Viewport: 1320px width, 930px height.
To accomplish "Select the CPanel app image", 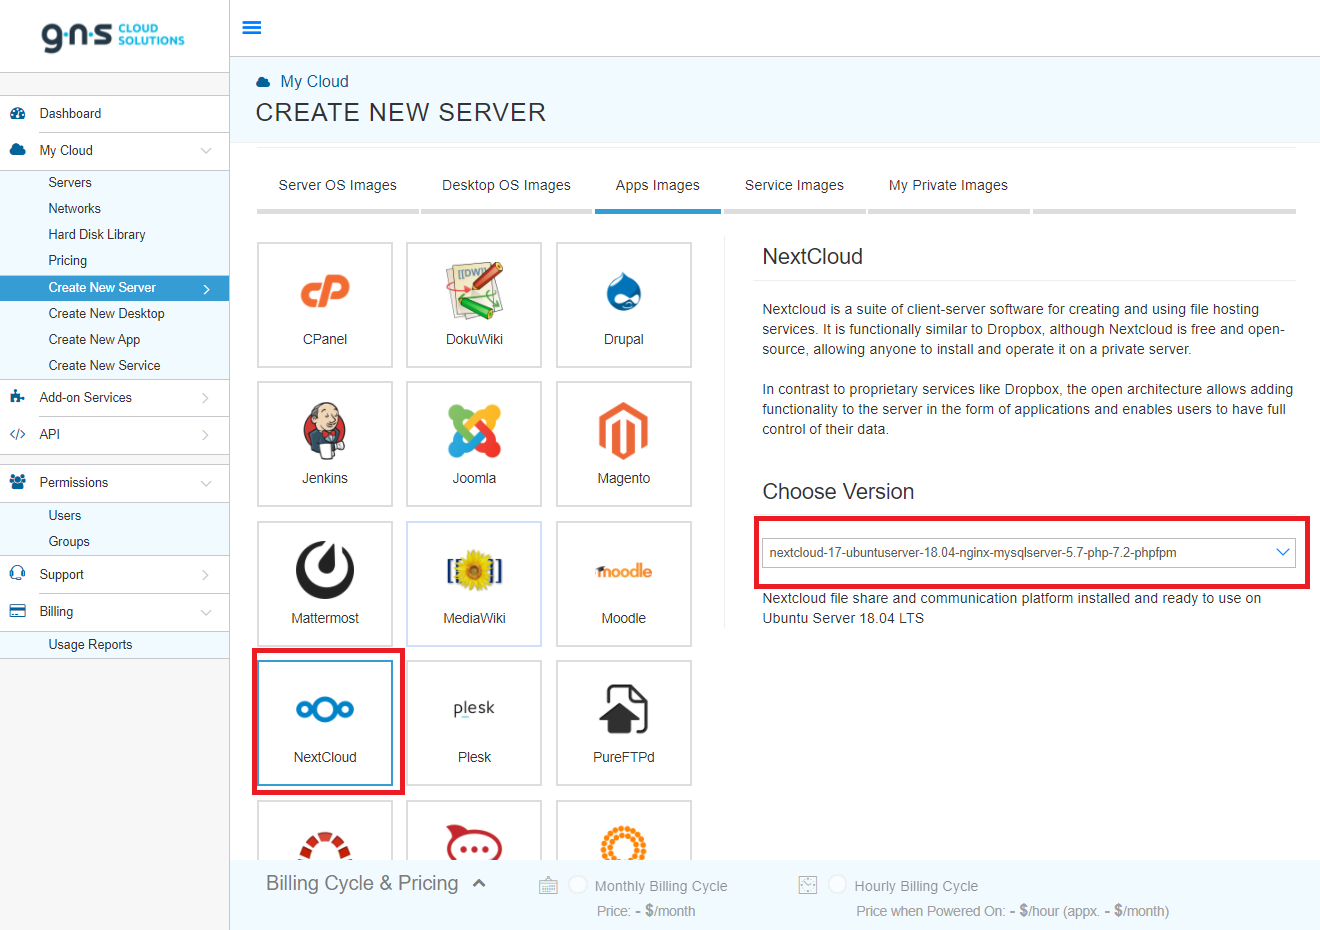I will pyautogui.click(x=325, y=305).
